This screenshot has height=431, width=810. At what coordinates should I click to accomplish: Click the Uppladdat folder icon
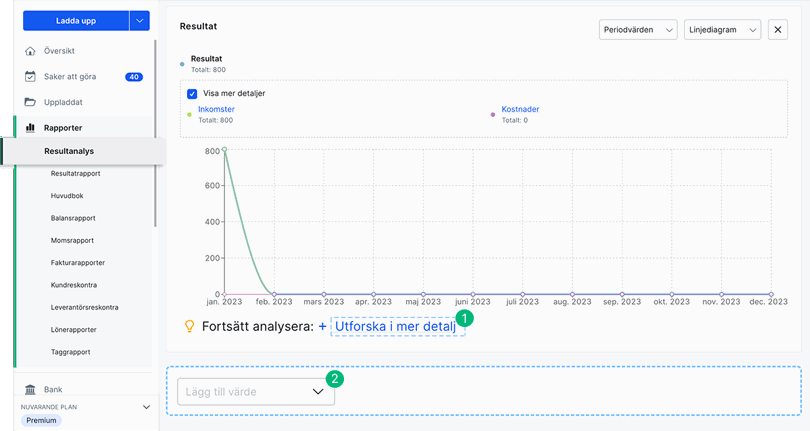click(30, 103)
